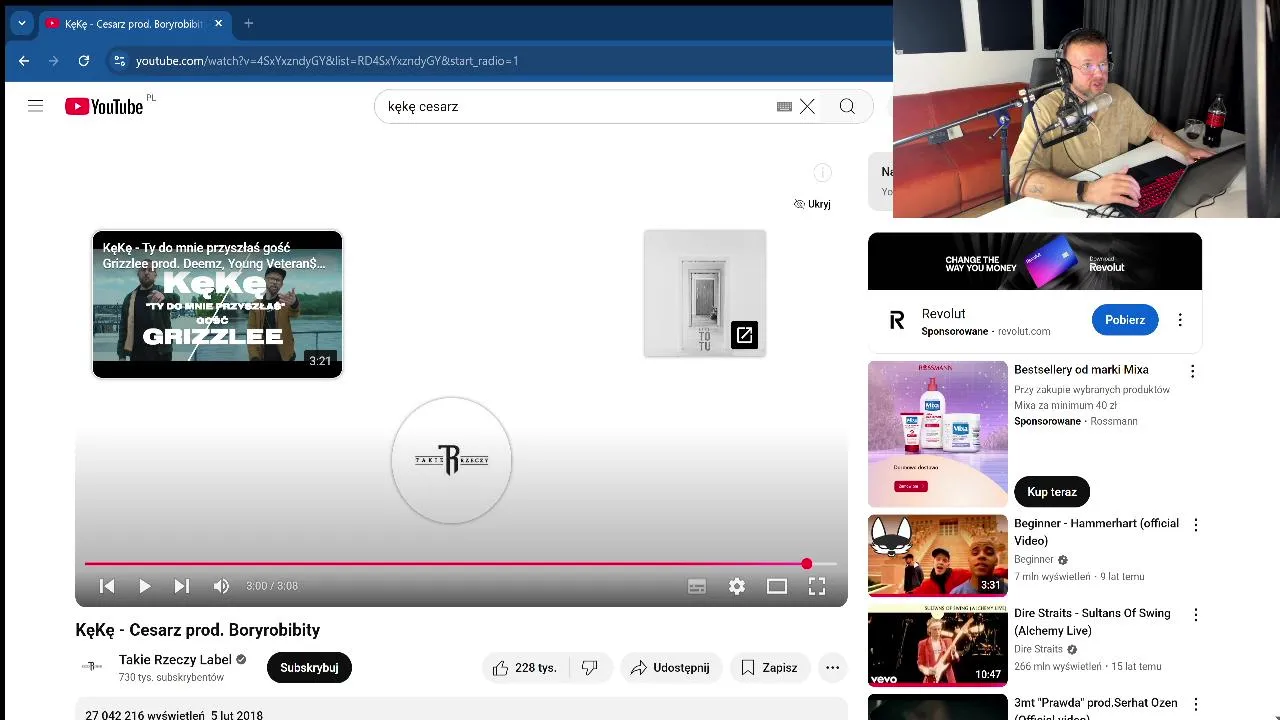This screenshot has width=1280, height=720.
Task: Open the tab search dropdown arrow
Action: click(21, 23)
